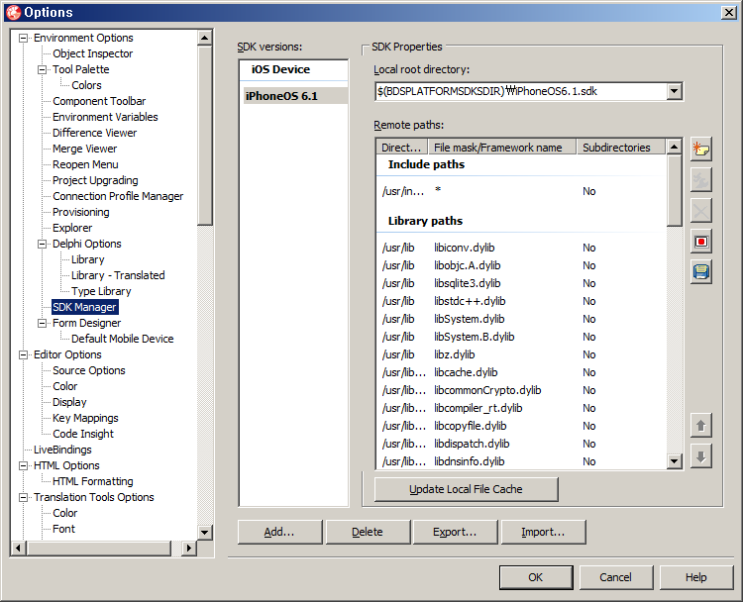Collapse the Tool Palette node

(x=42, y=70)
